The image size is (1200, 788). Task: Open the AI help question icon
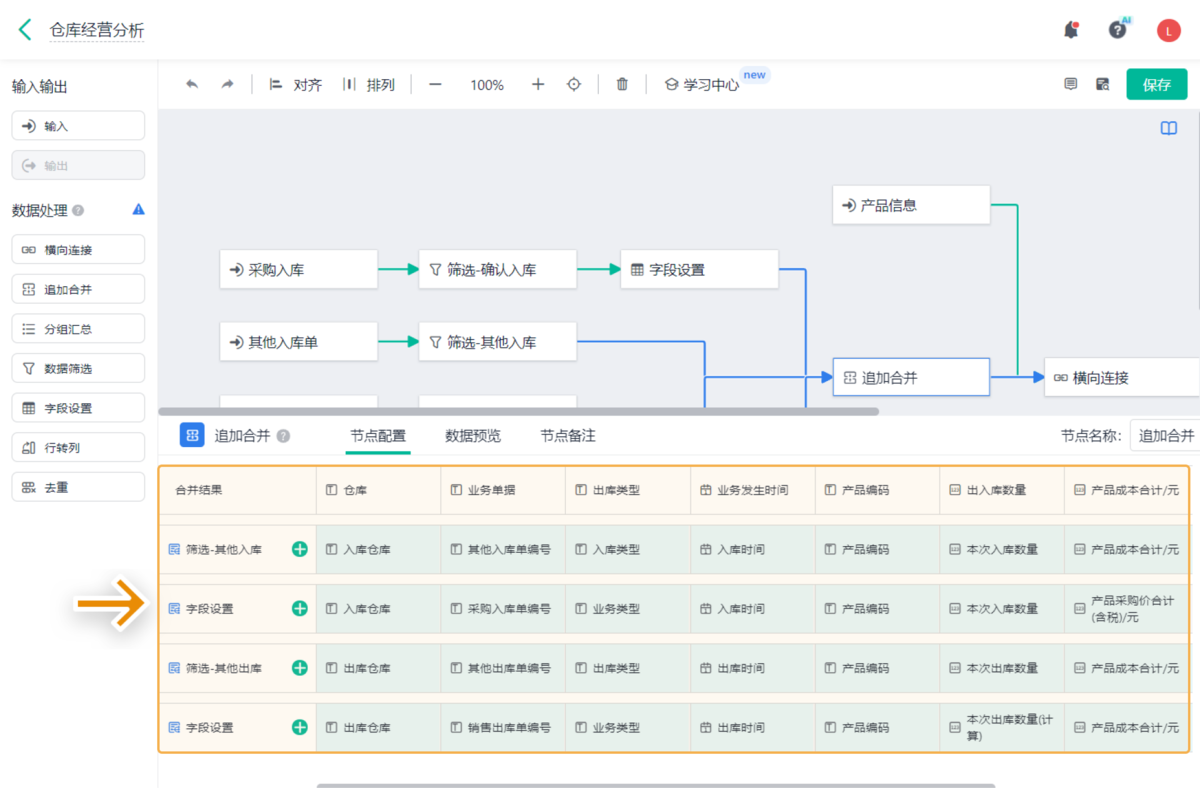[x=1118, y=30]
